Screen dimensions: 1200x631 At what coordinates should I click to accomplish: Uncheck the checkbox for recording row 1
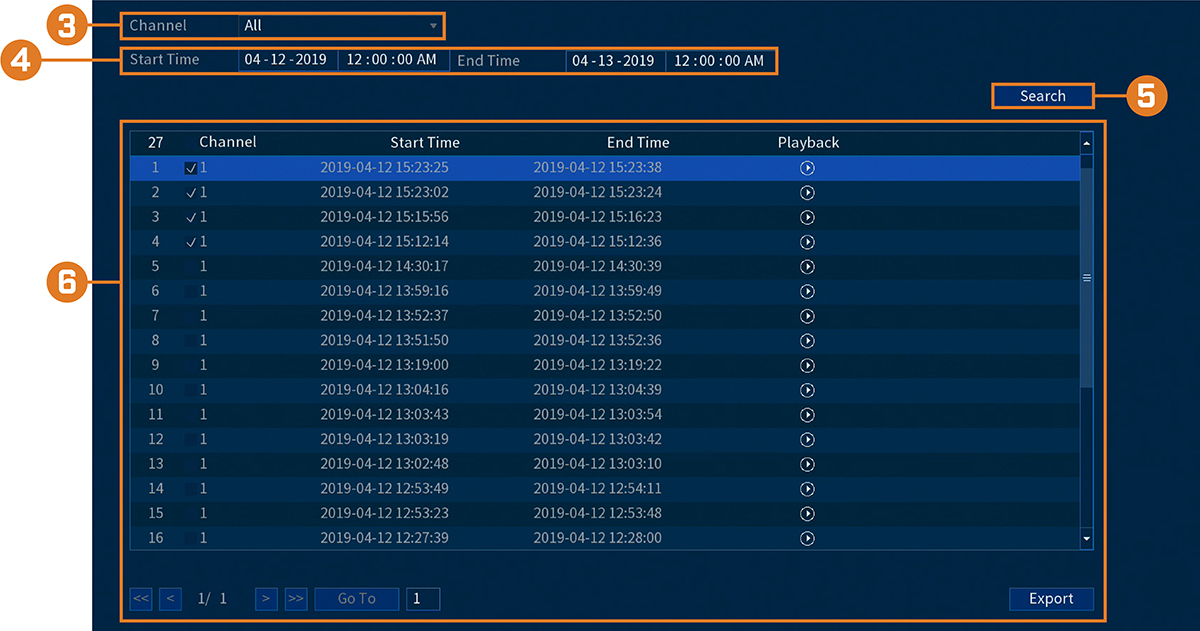click(191, 168)
